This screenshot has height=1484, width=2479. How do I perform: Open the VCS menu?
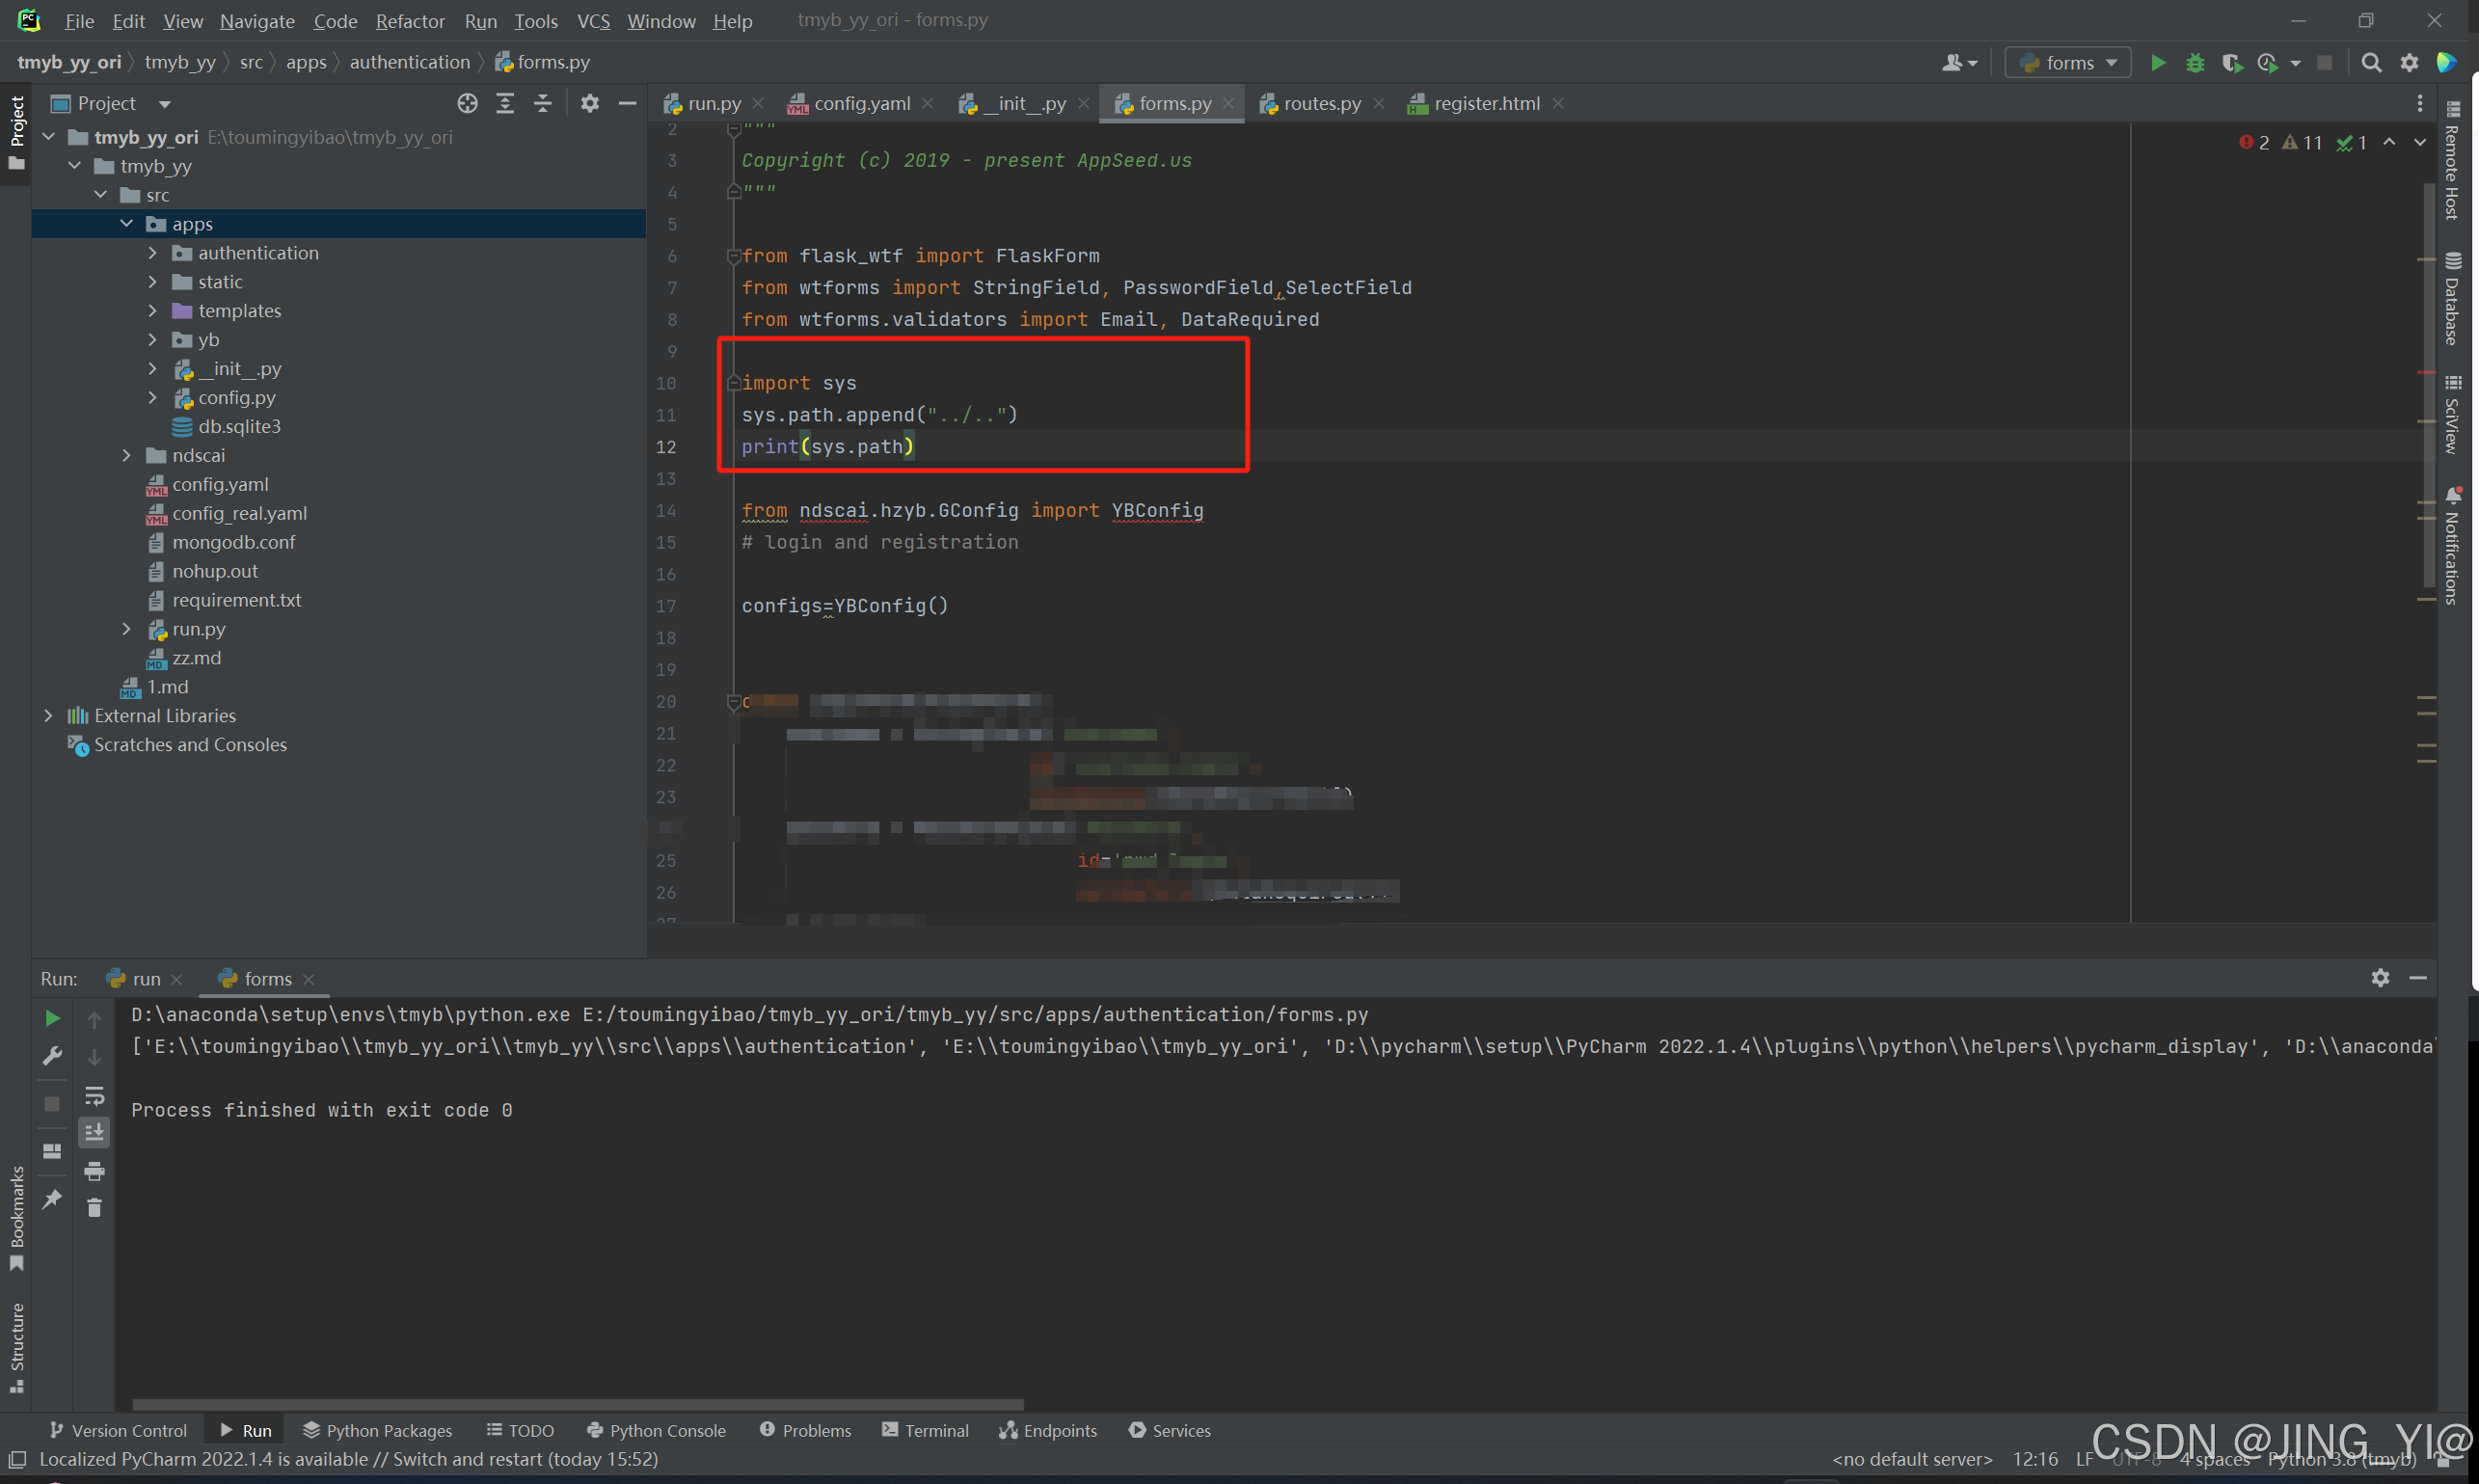(x=593, y=21)
